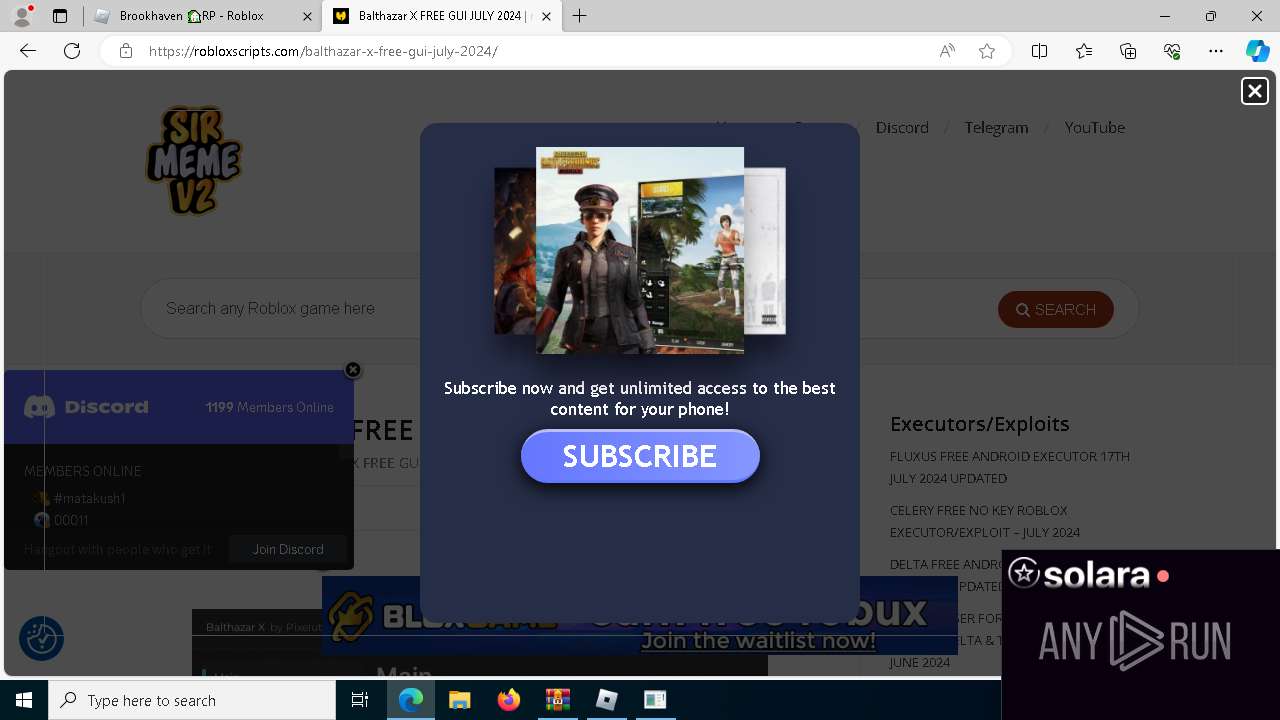Click the PUBG promo image in popup

click(x=640, y=250)
